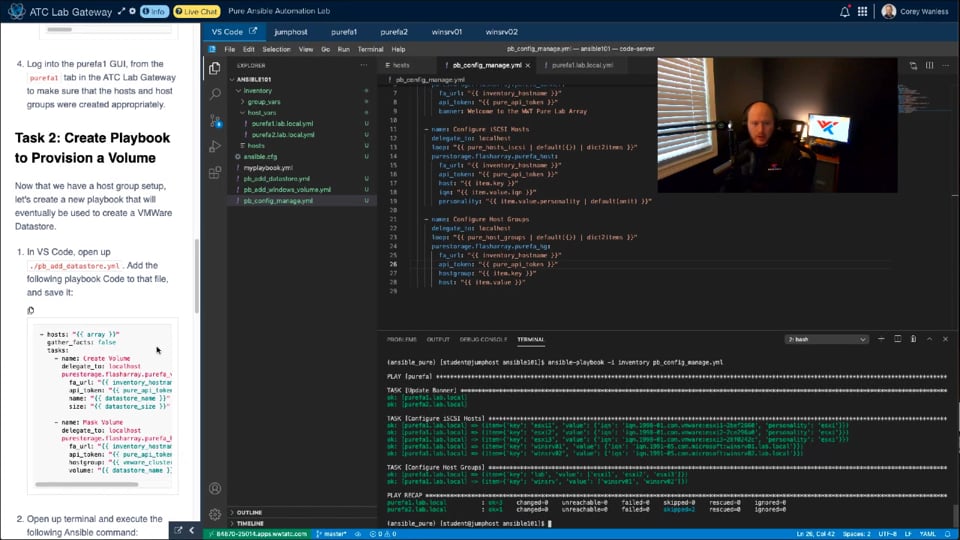This screenshot has width=960, height=540.
Task: Click the split terminal icon
Action: coord(898,339)
